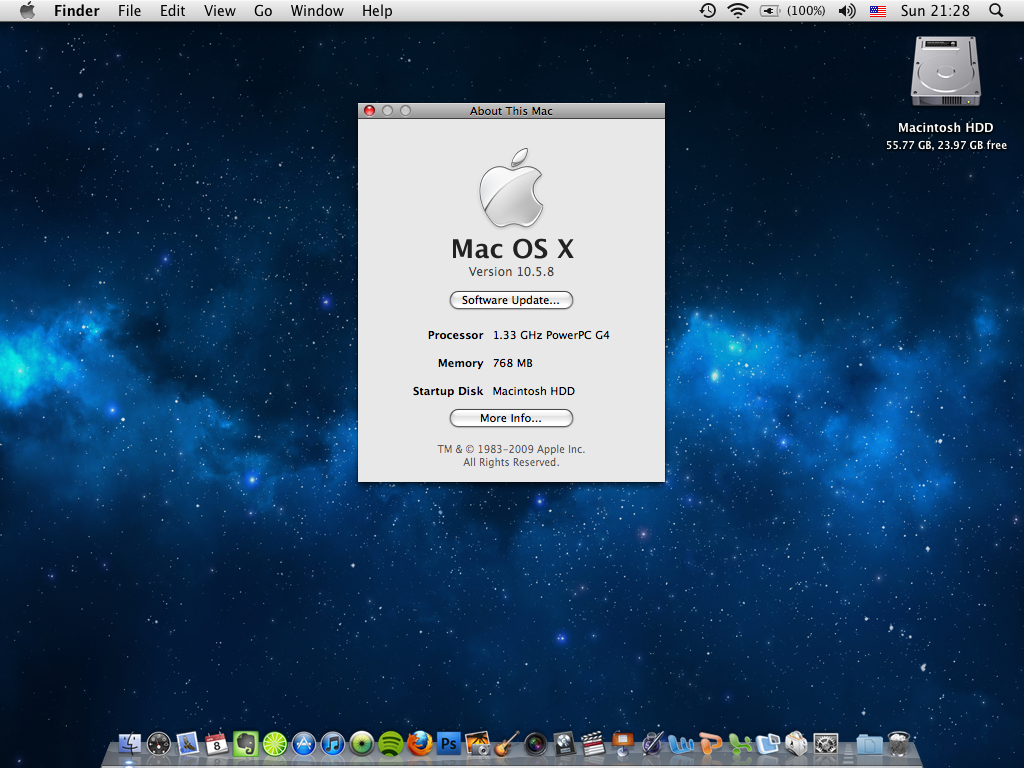Open the File menu
The width and height of the screenshot is (1024, 768).
click(x=129, y=10)
